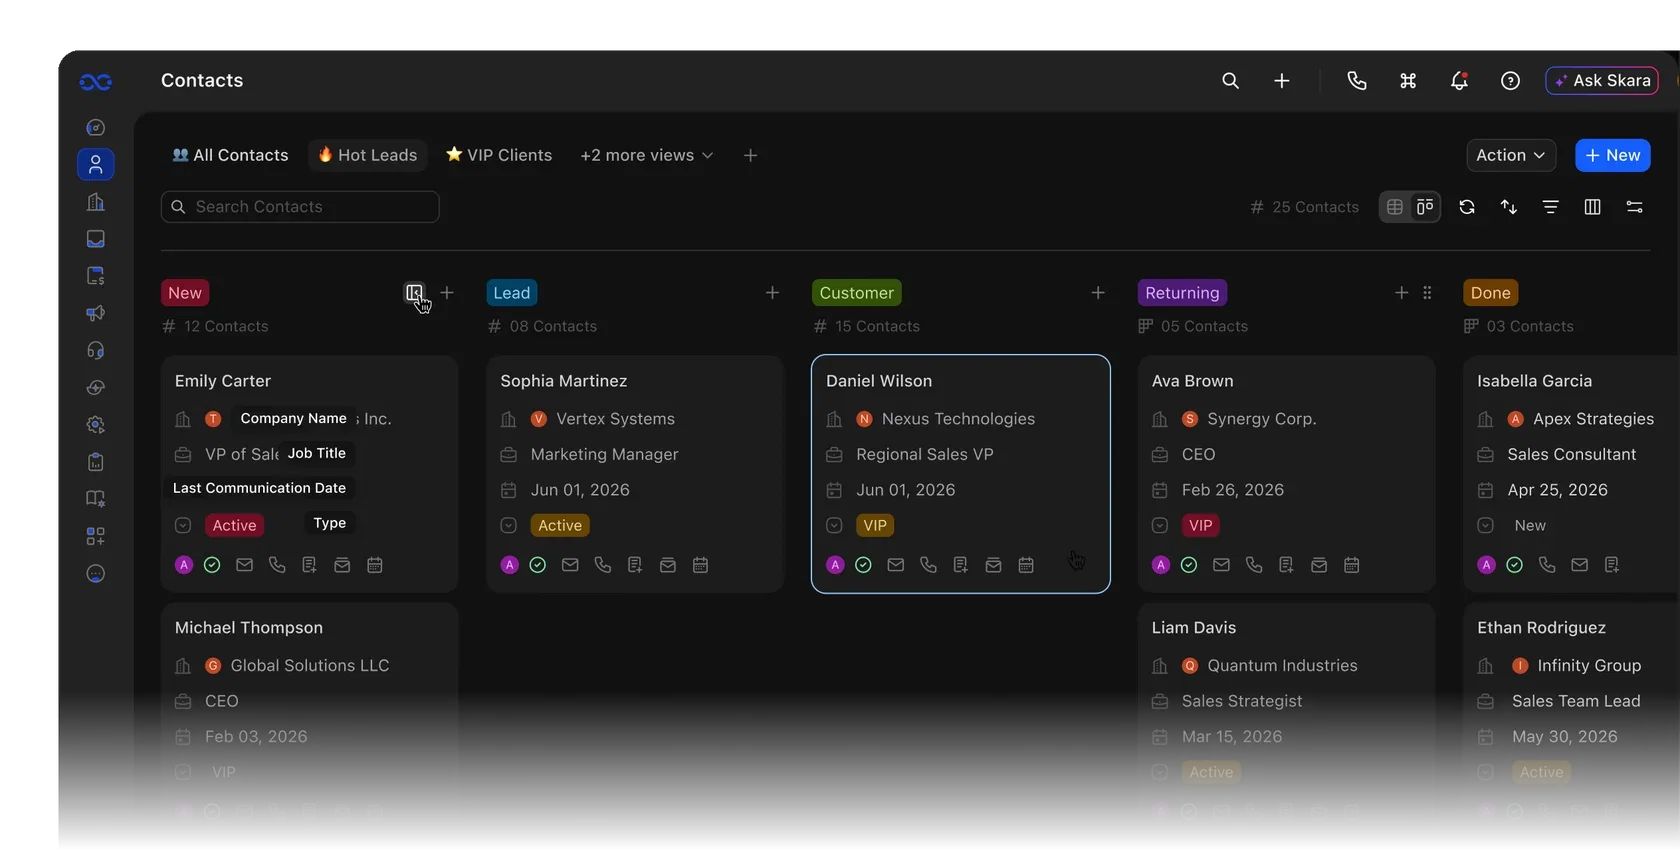Add a contact to the Customer column
Image resolution: width=1680 pixels, height=850 pixels.
tap(1098, 293)
